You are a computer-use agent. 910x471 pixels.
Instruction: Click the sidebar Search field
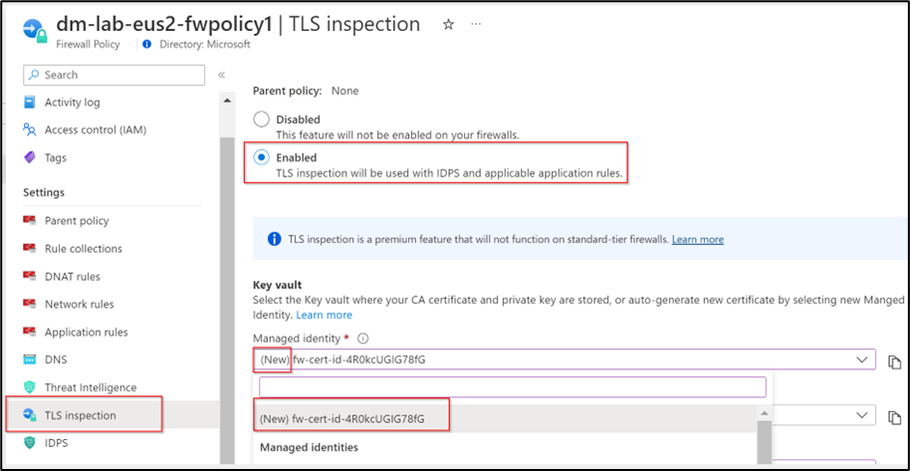pos(113,75)
